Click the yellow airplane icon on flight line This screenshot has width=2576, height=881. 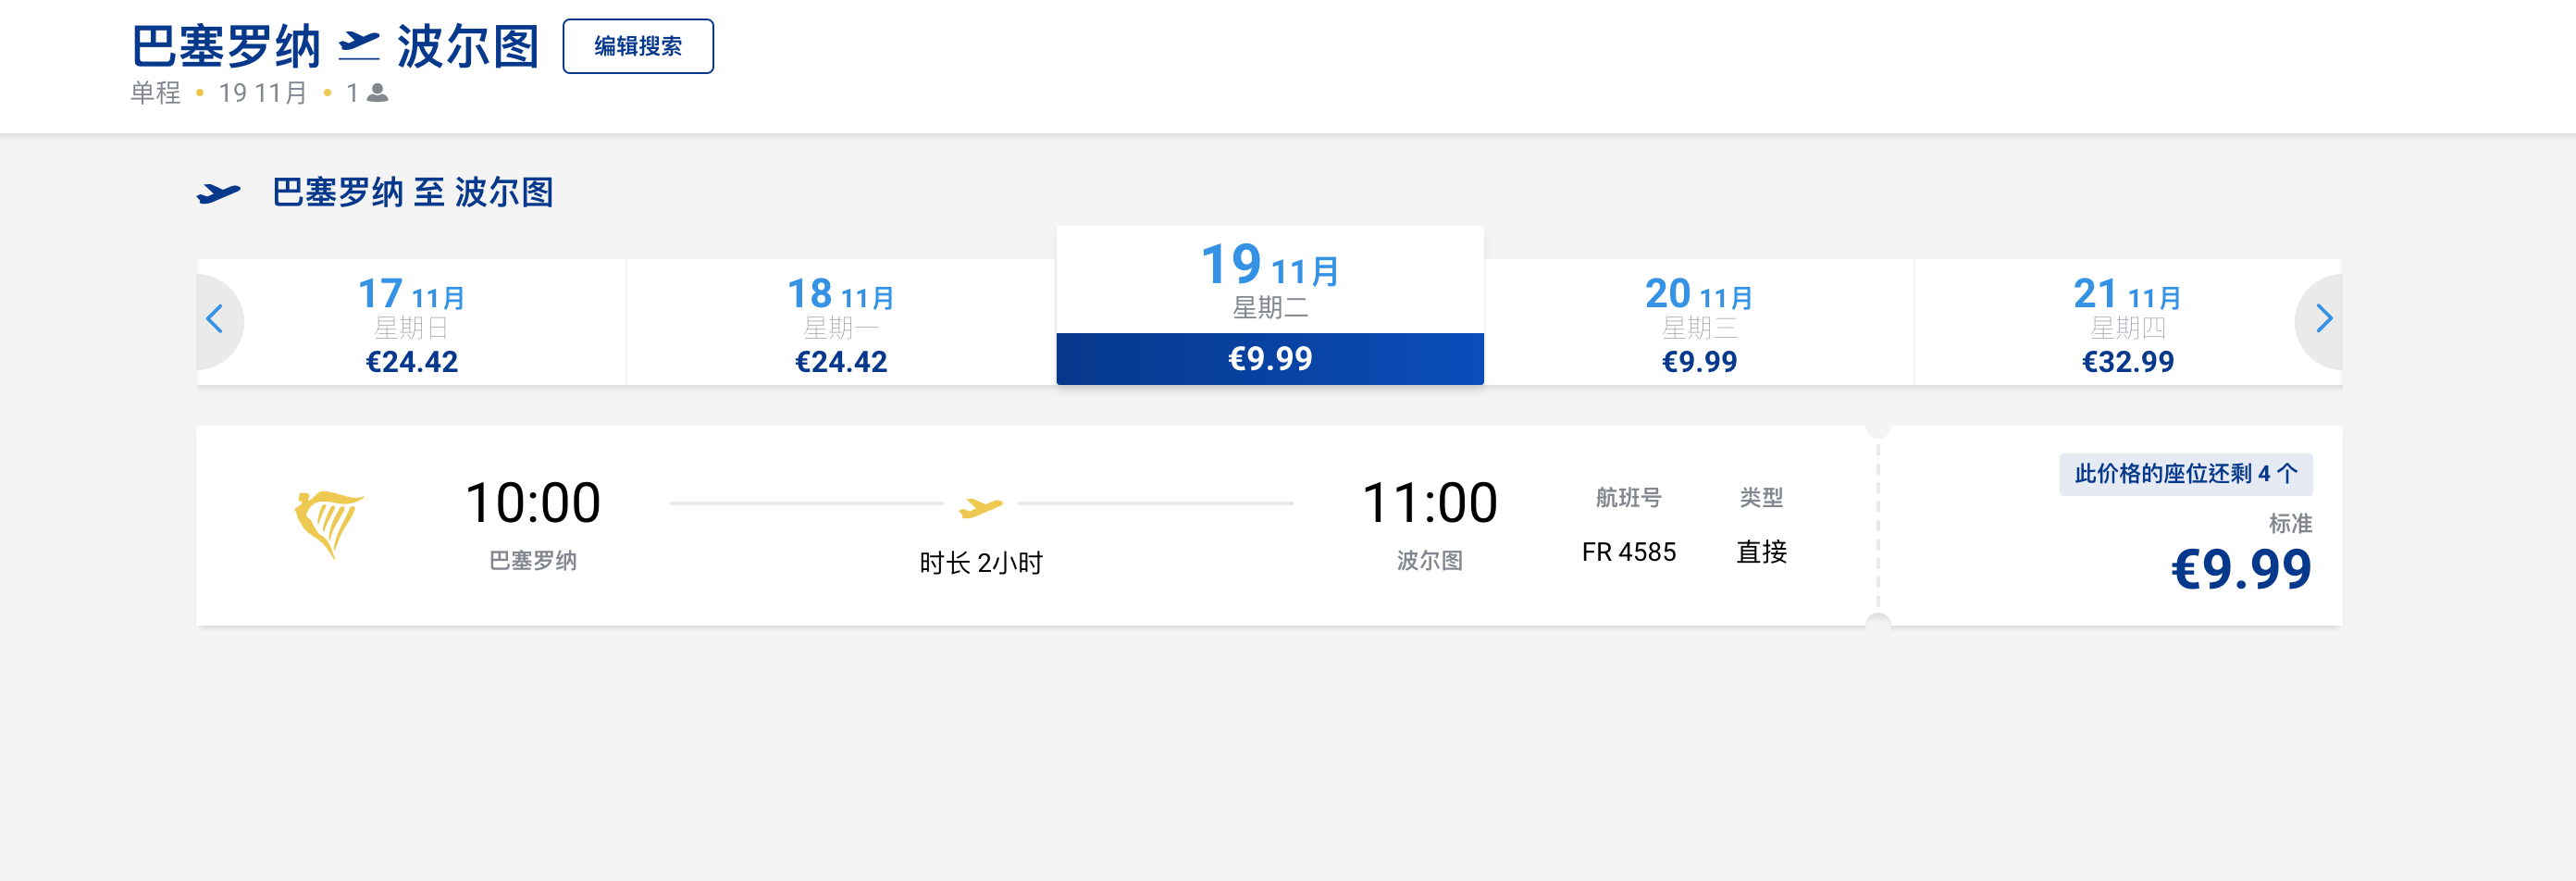pos(980,507)
